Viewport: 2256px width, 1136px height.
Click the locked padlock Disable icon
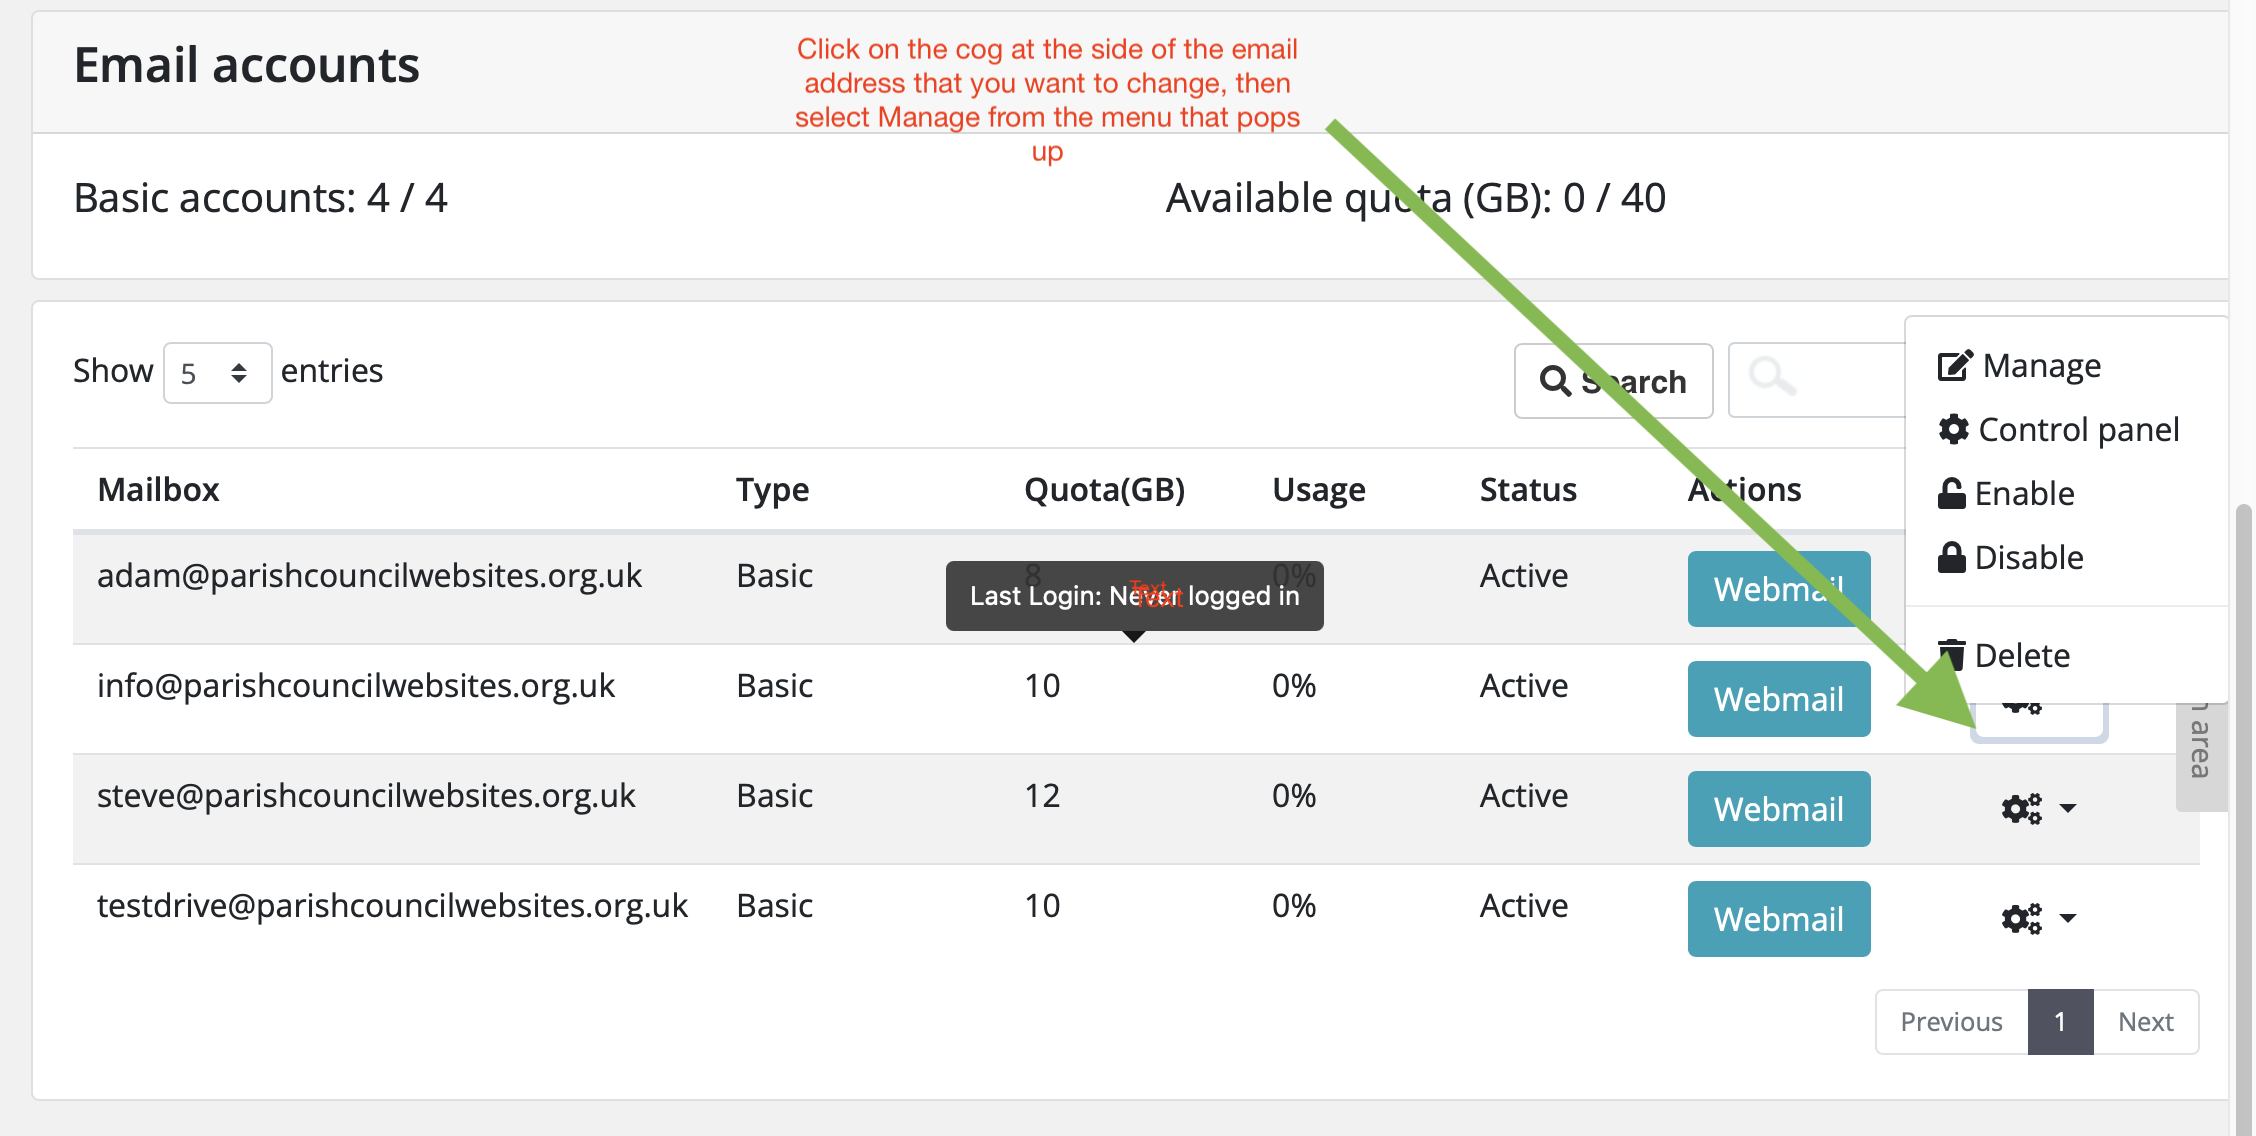click(1951, 557)
